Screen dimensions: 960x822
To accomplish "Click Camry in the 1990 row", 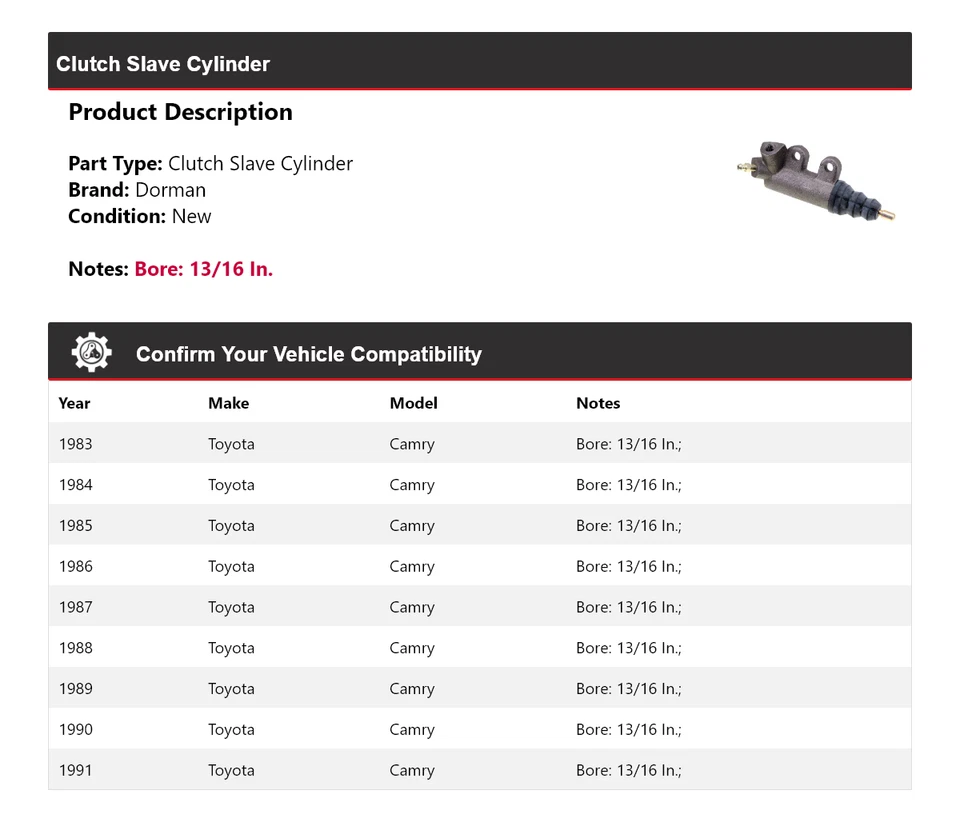I will (412, 730).
